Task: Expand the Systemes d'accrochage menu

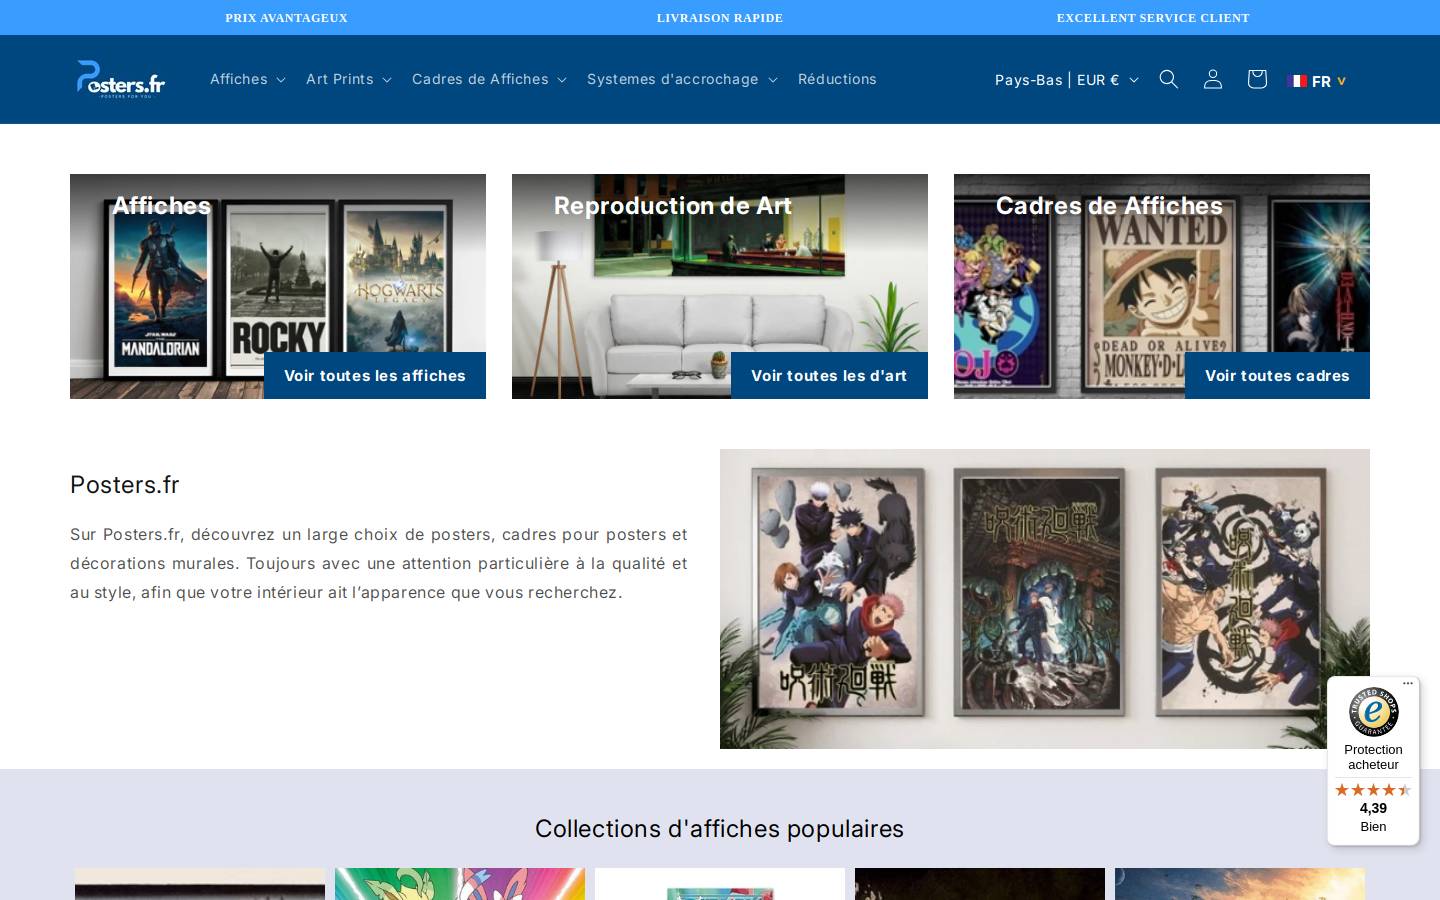Action: pos(682,79)
